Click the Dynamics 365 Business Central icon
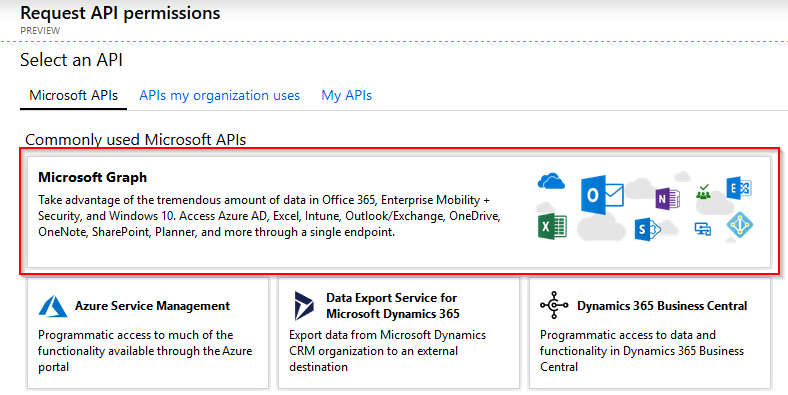The height and width of the screenshot is (395, 788). pyautogui.click(x=554, y=305)
